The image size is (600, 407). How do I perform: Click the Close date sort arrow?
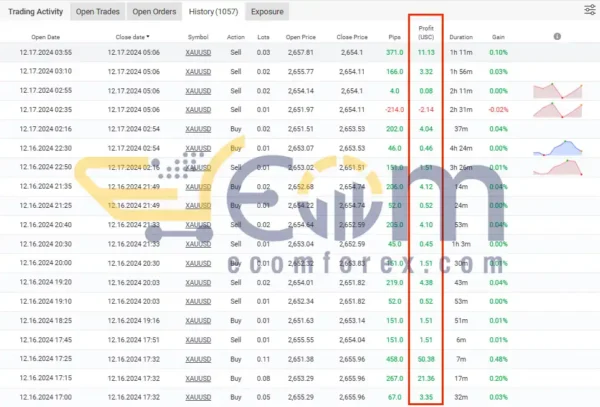[x=148, y=37]
